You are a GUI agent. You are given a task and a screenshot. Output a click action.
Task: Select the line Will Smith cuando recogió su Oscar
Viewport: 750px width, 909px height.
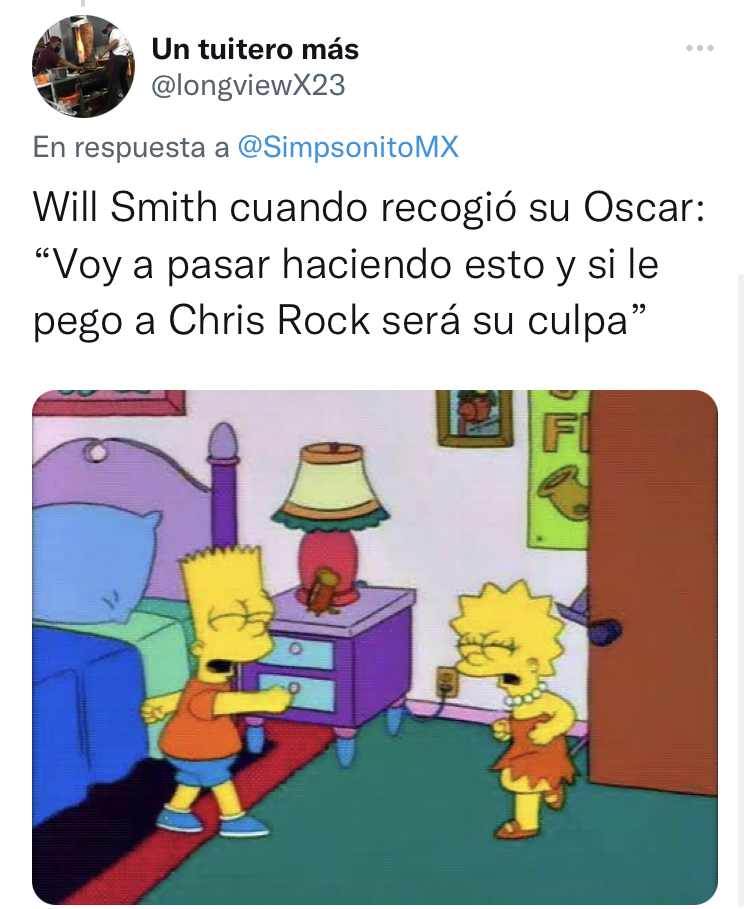click(x=369, y=208)
